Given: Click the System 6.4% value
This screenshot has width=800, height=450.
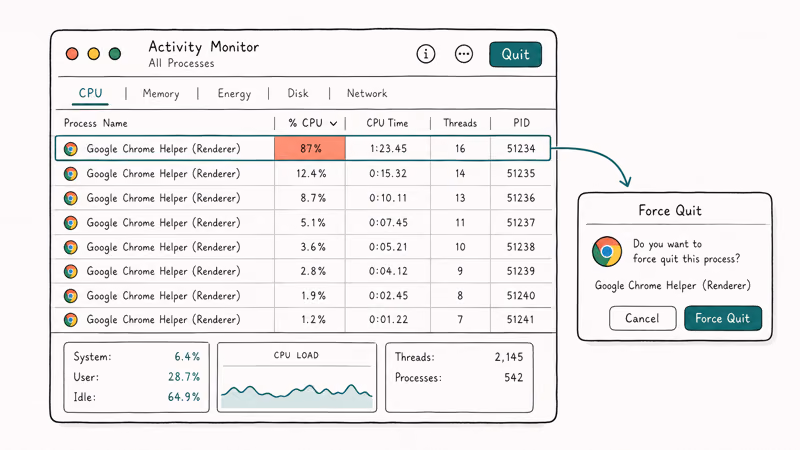Looking at the screenshot, I should (x=187, y=356).
